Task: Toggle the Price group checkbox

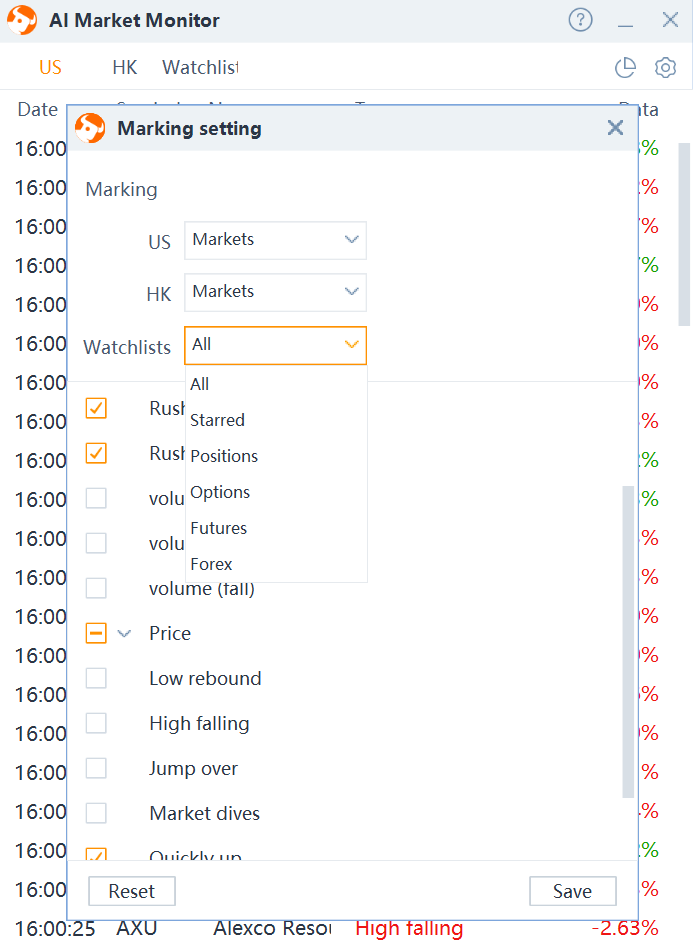Action: [x=96, y=633]
